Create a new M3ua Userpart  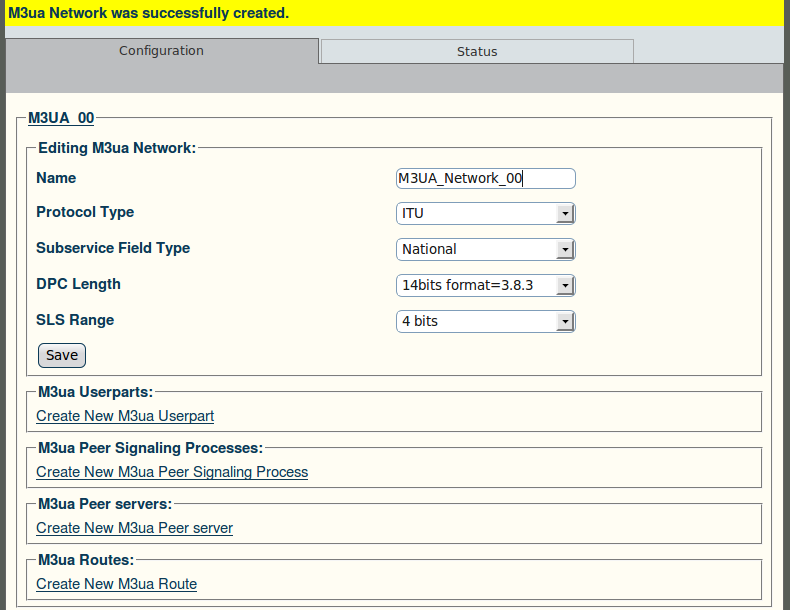(125, 416)
